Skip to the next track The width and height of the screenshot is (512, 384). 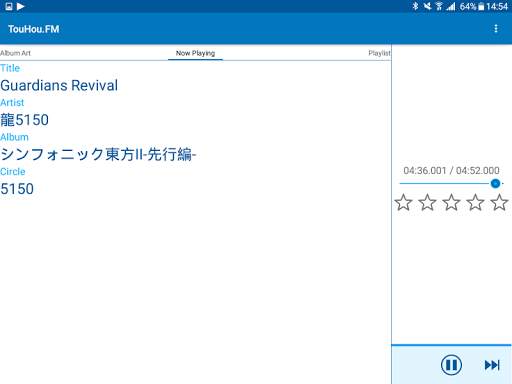[x=492, y=365]
